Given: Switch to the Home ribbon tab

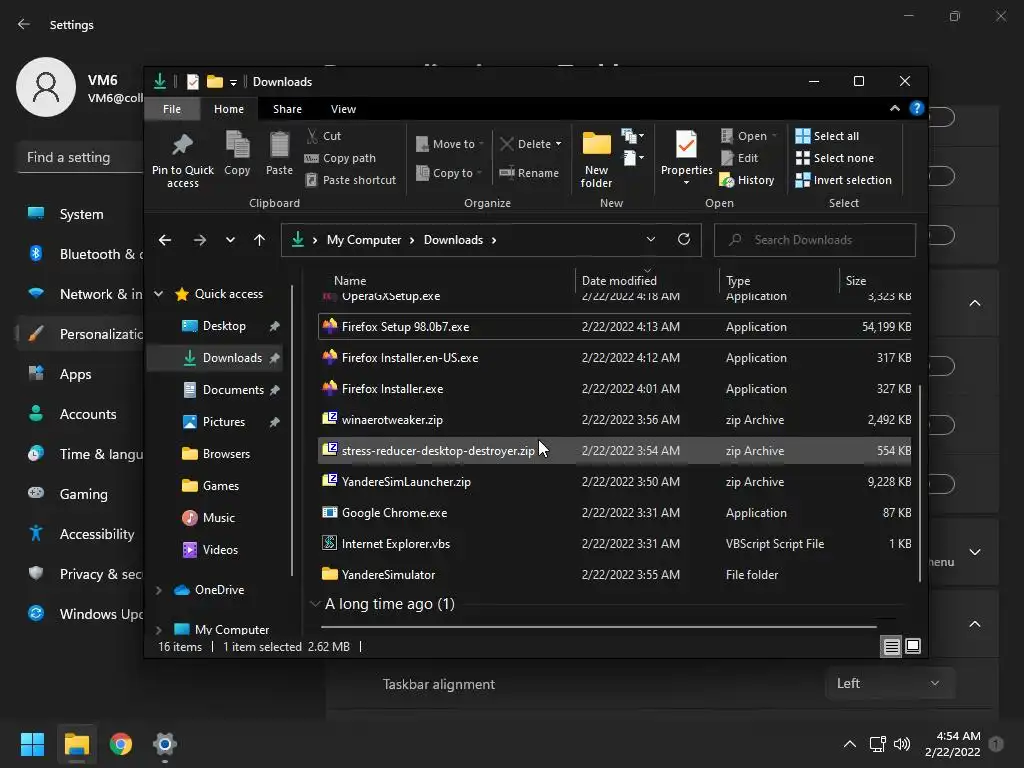Looking at the screenshot, I should pos(229,109).
